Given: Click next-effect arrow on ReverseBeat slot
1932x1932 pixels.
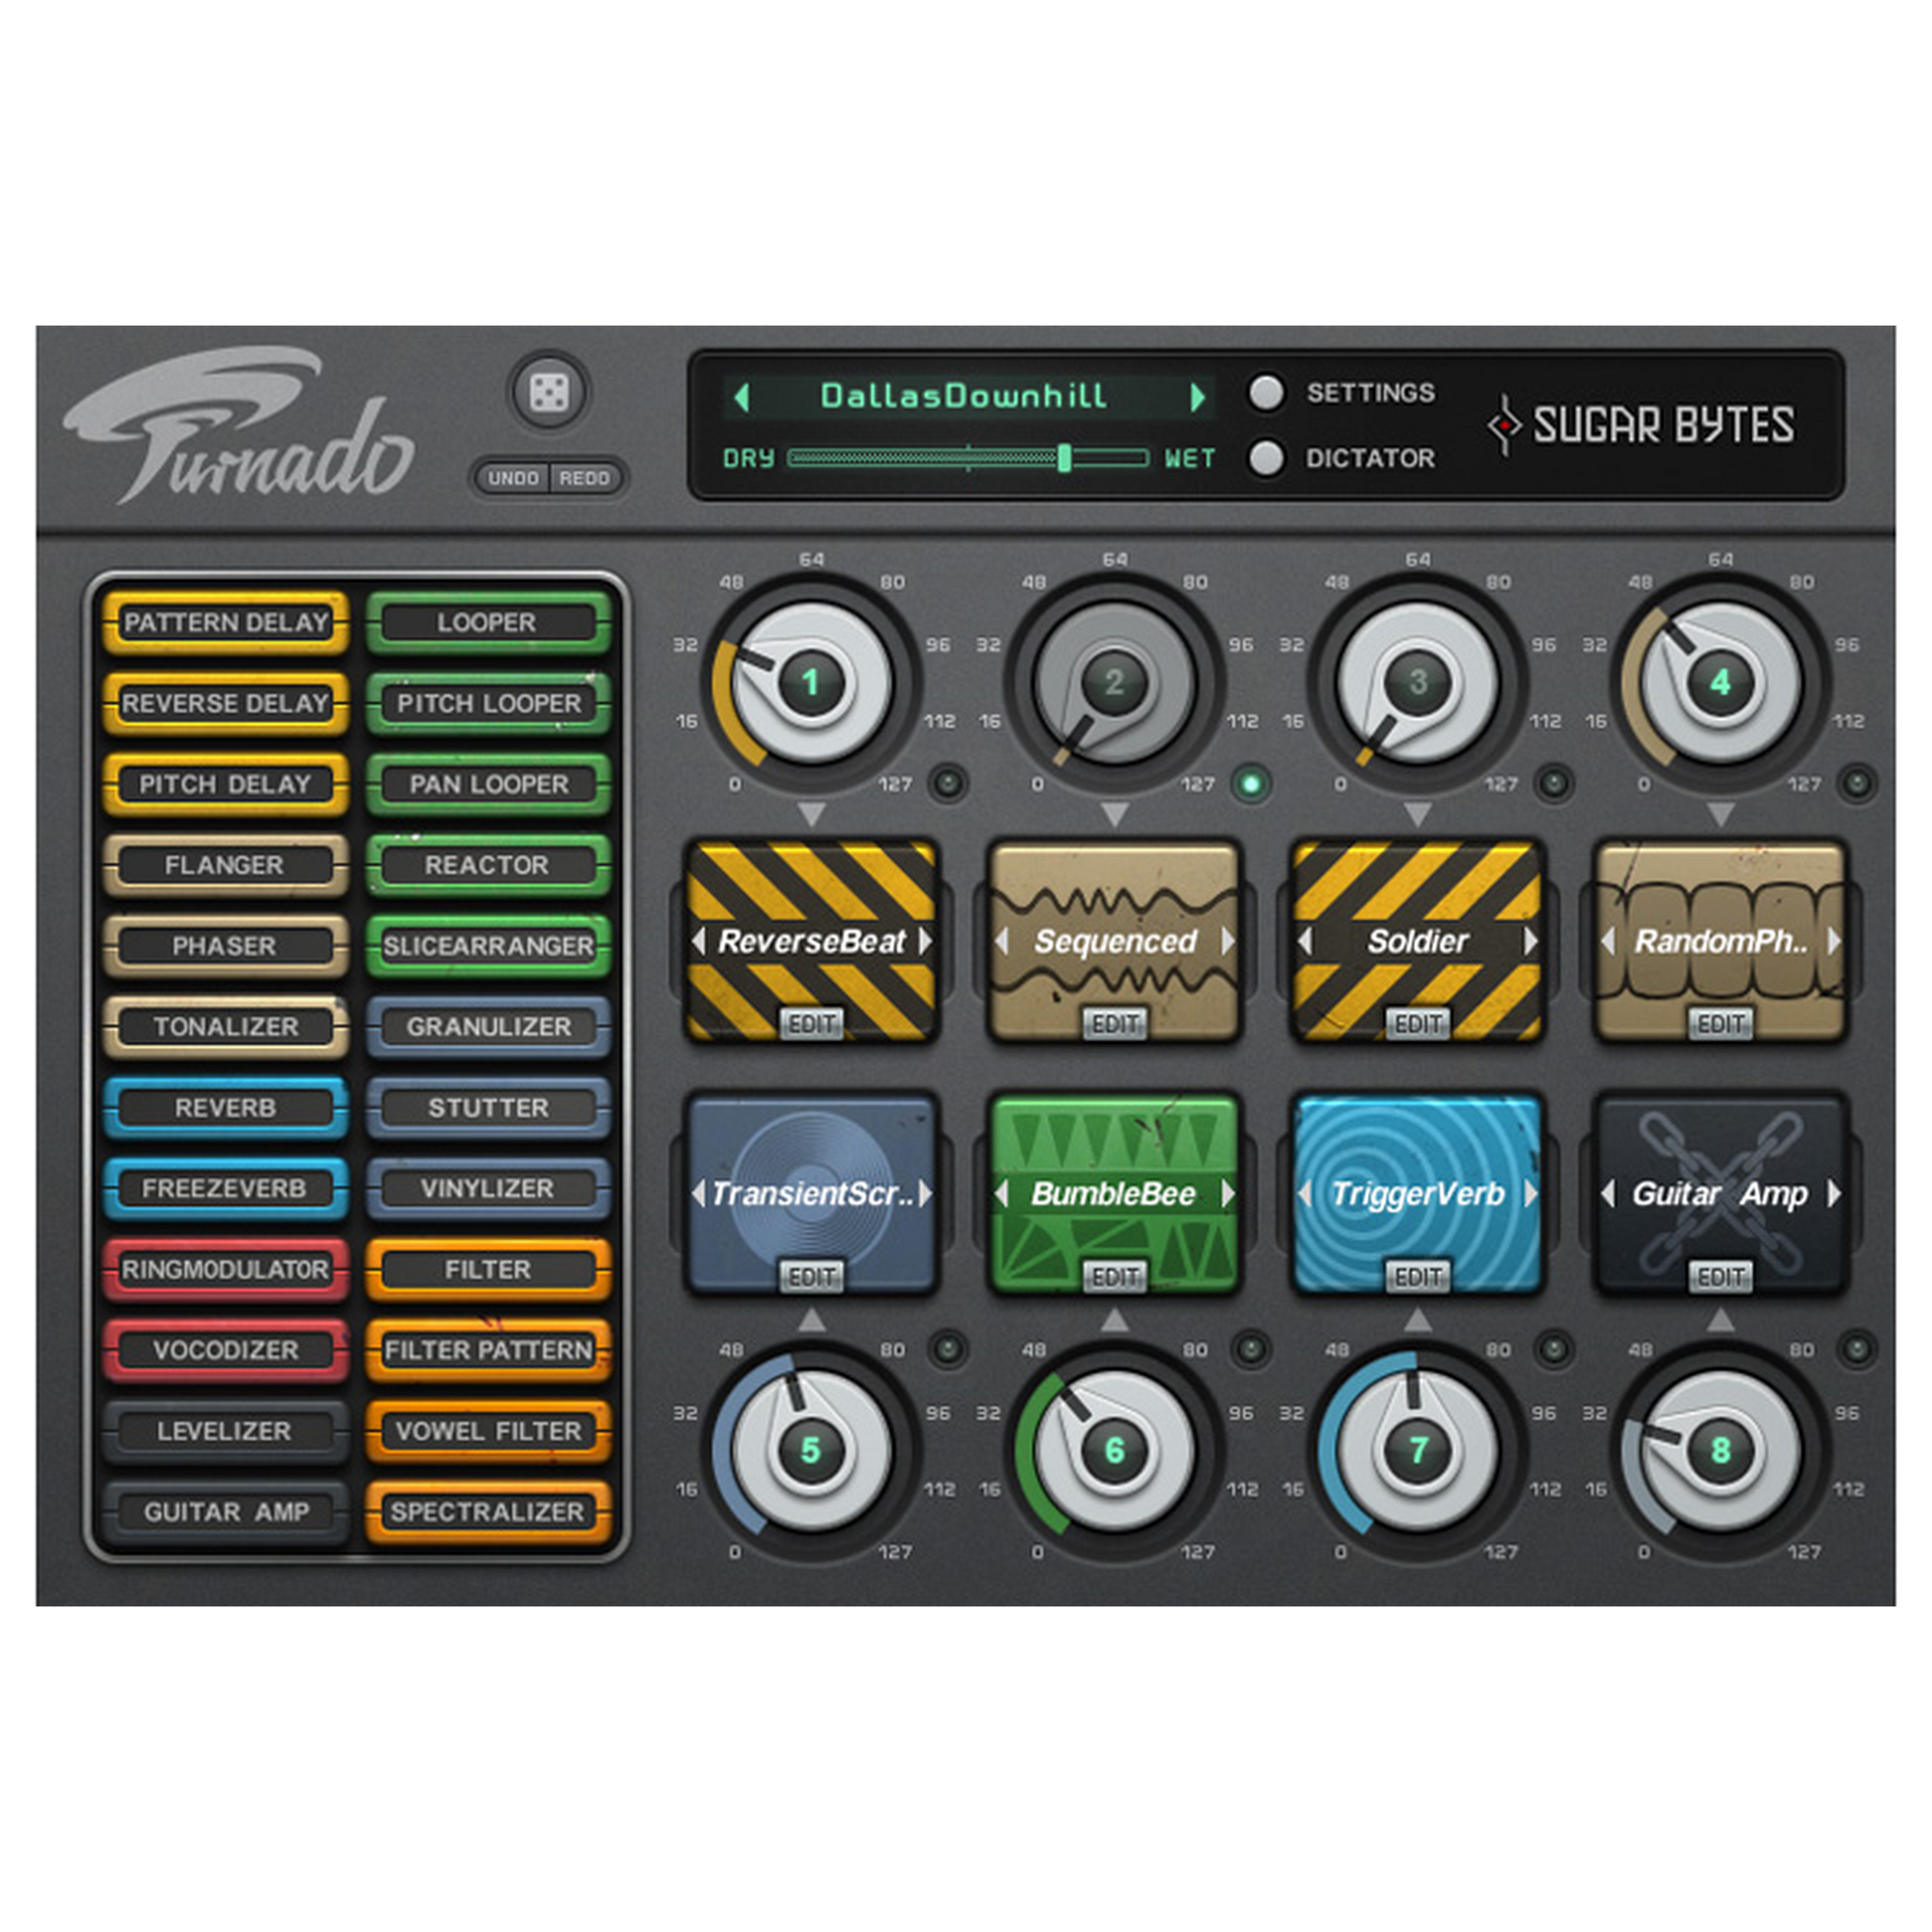Looking at the screenshot, I should pyautogui.click(x=925, y=941).
